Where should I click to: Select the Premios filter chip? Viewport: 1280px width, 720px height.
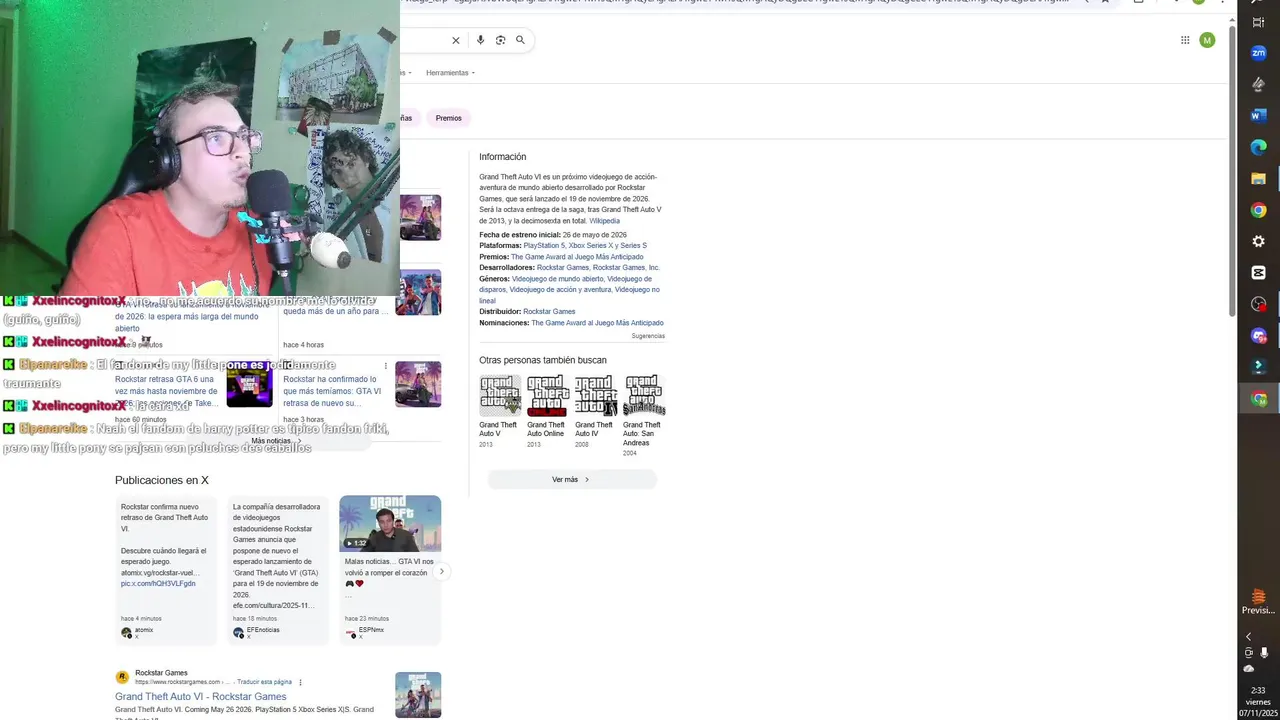pyautogui.click(x=449, y=118)
